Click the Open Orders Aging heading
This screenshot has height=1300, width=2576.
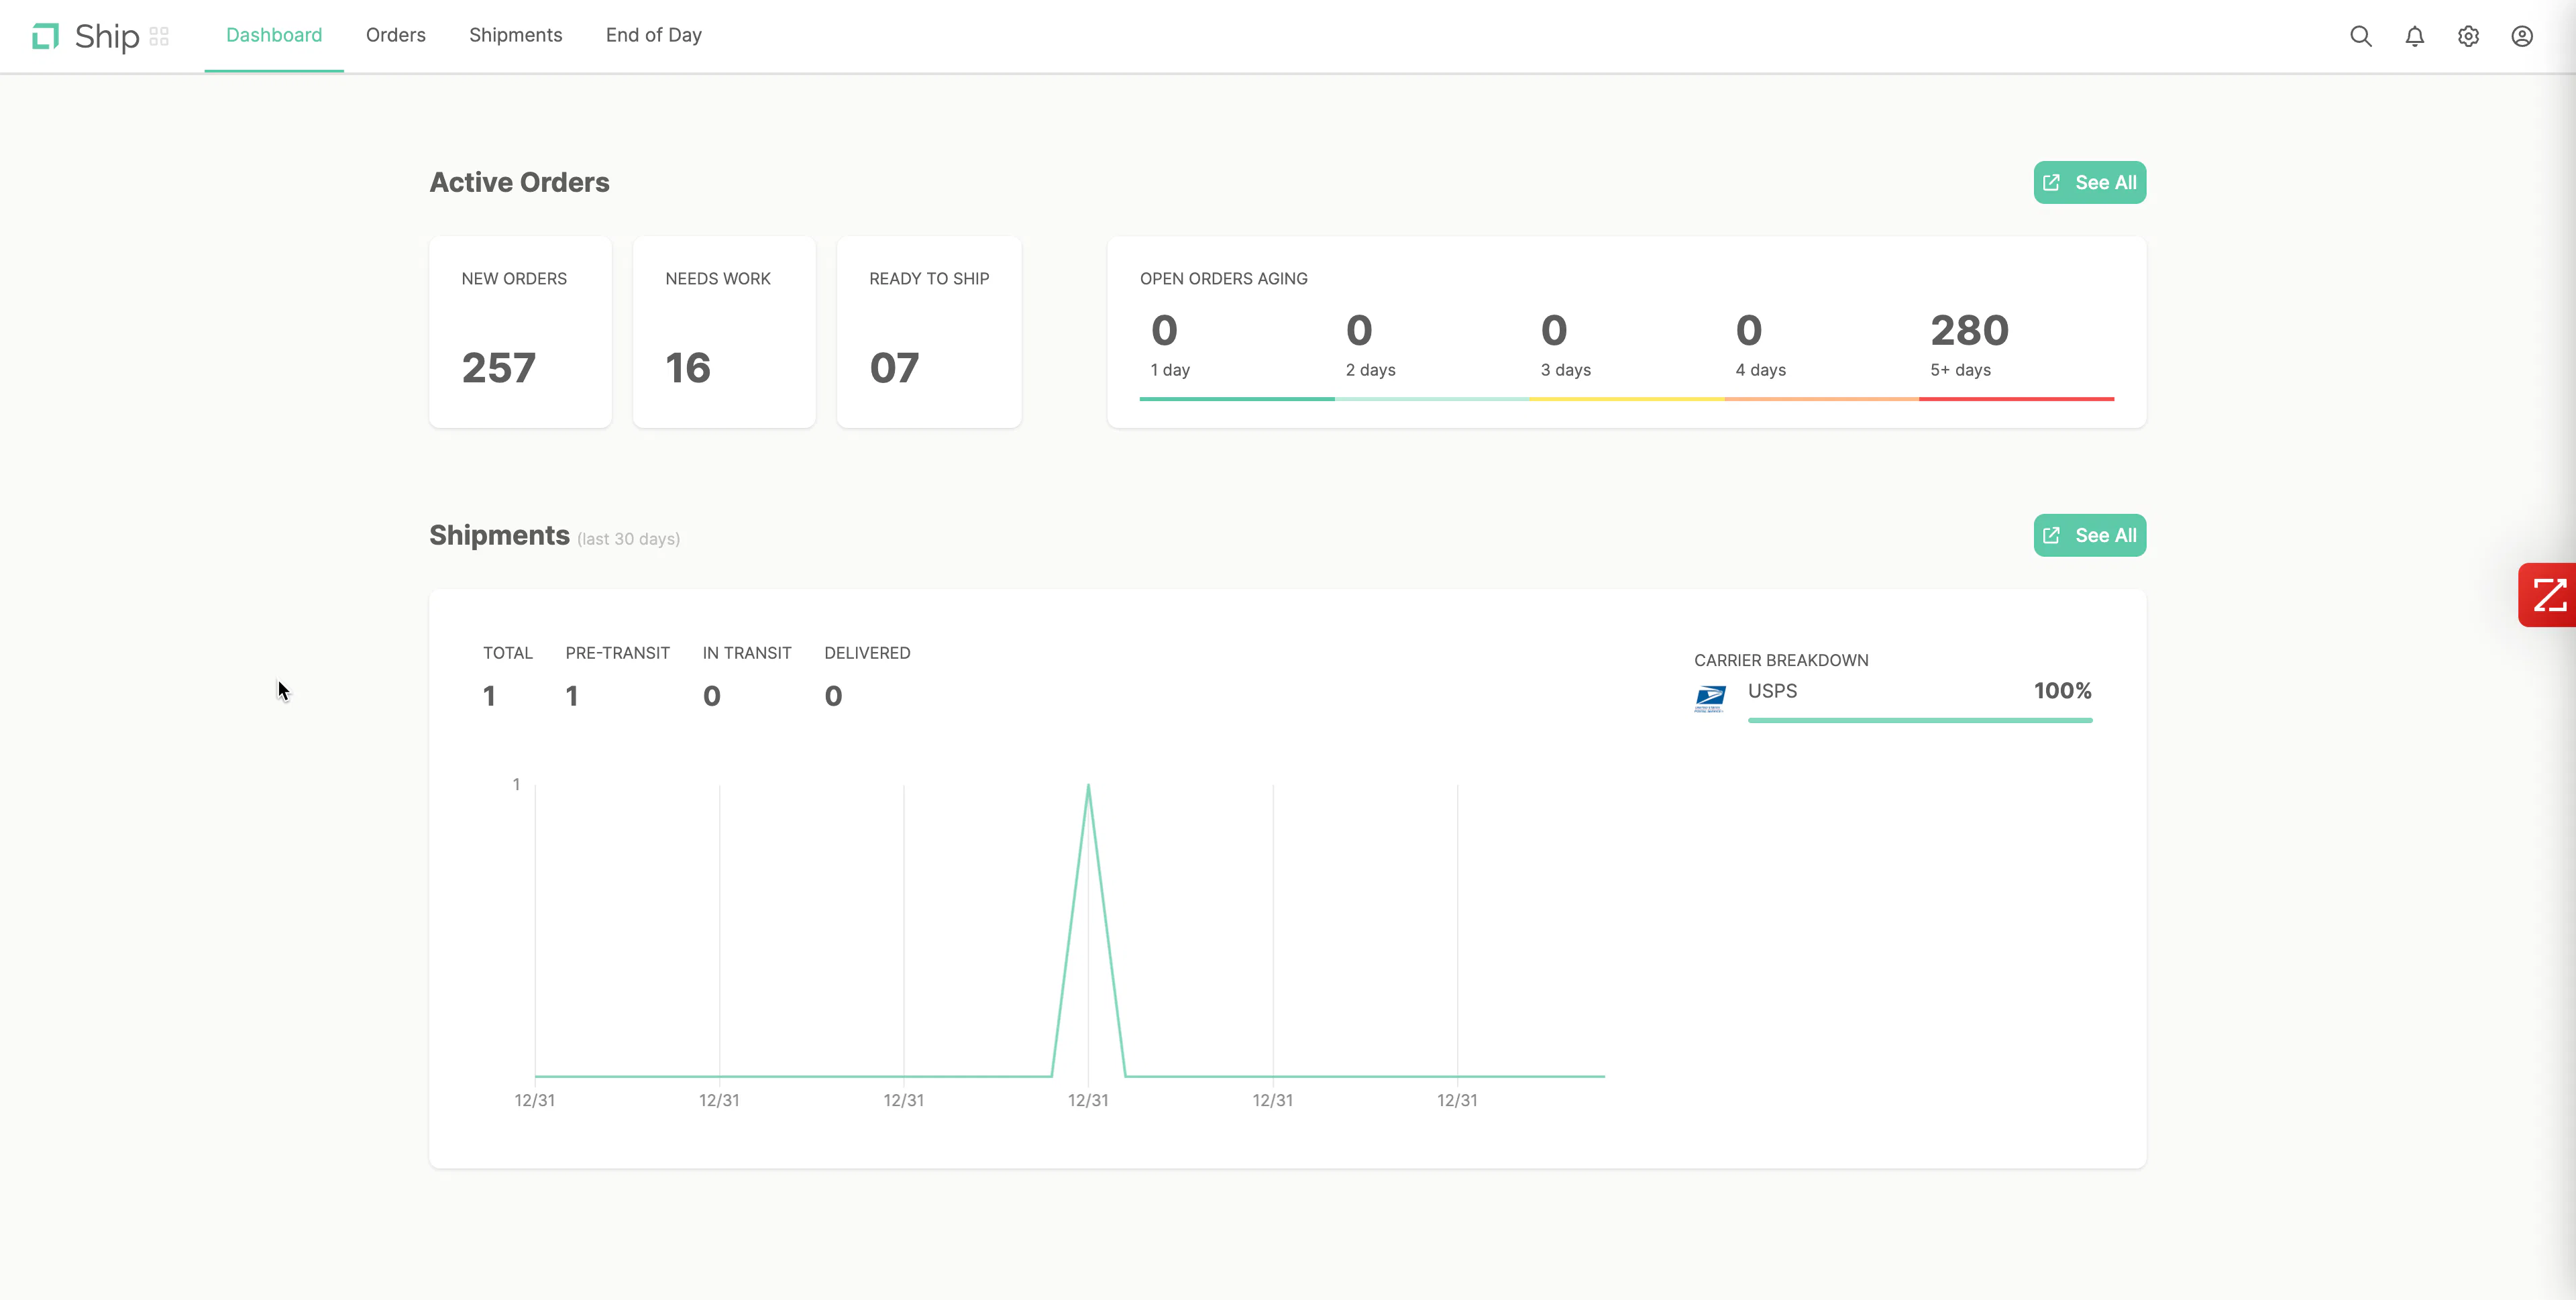click(1223, 279)
